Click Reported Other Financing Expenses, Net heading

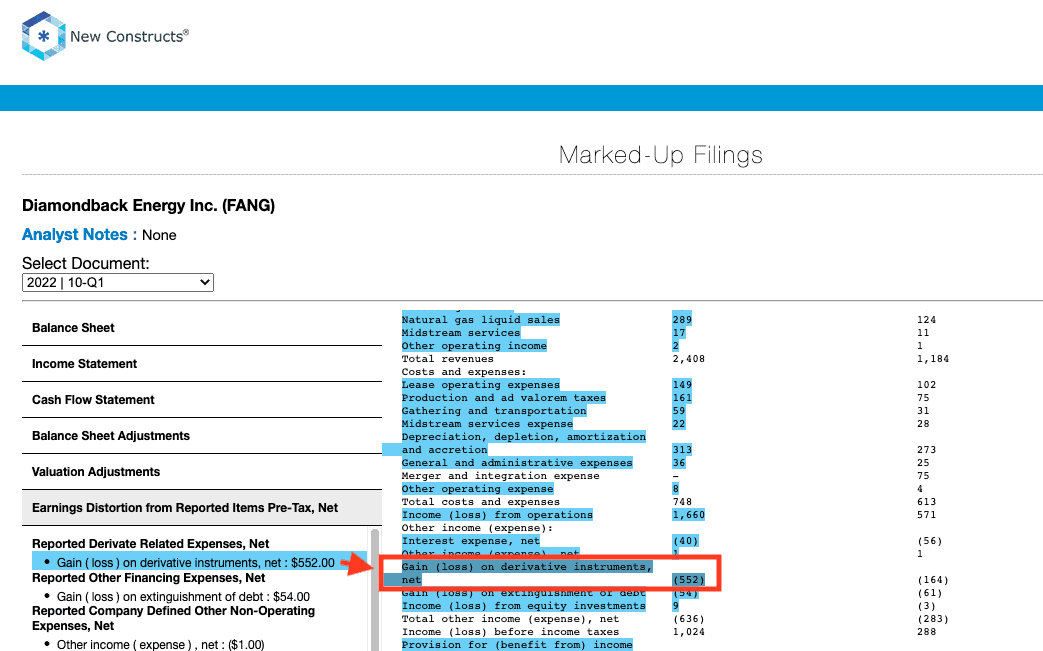(148, 578)
